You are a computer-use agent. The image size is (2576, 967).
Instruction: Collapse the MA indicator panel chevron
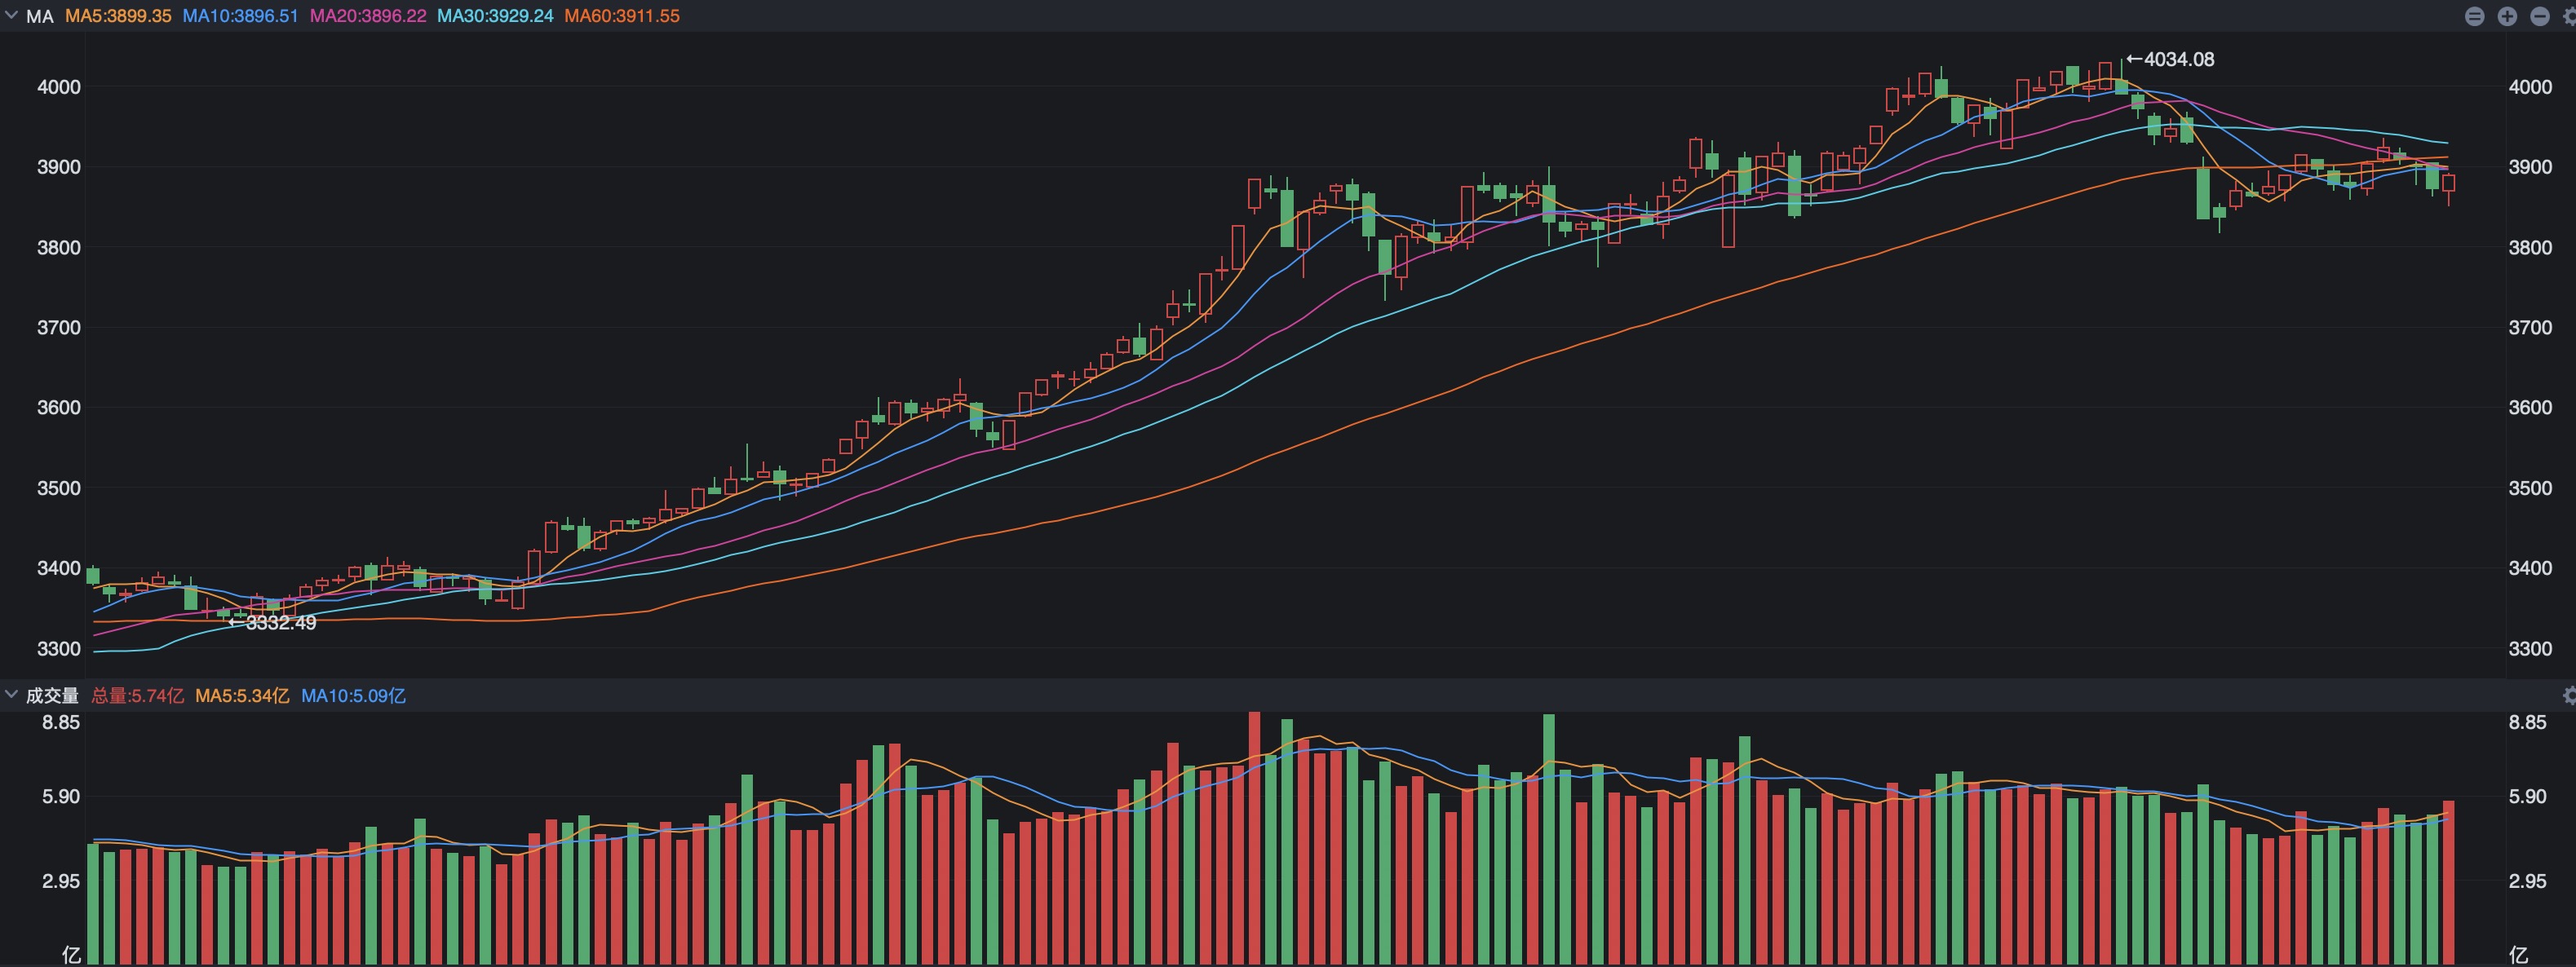11,16
